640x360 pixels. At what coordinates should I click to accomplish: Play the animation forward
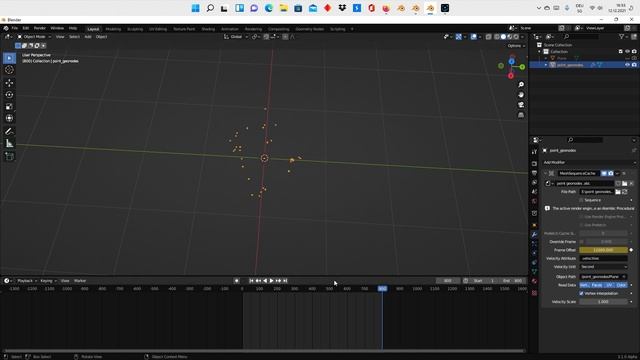coord(272,281)
